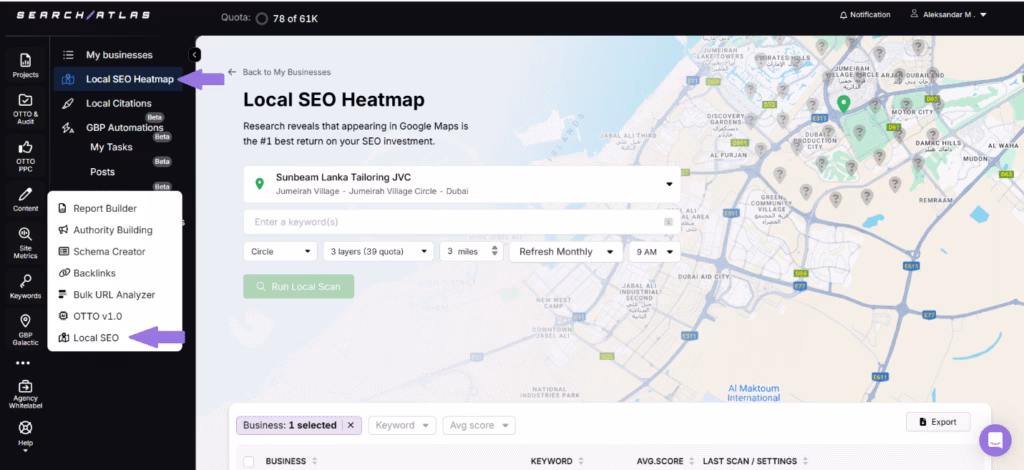The height and width of the screenshot is (470, 1024).
Task: Choose Report Builder from the popup menu
Action: coord(105,209)
